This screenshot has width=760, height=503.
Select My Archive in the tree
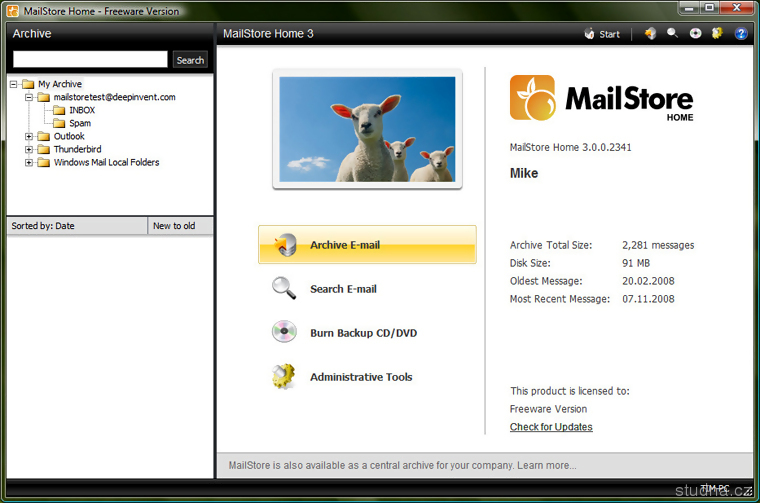coord(60,84)
